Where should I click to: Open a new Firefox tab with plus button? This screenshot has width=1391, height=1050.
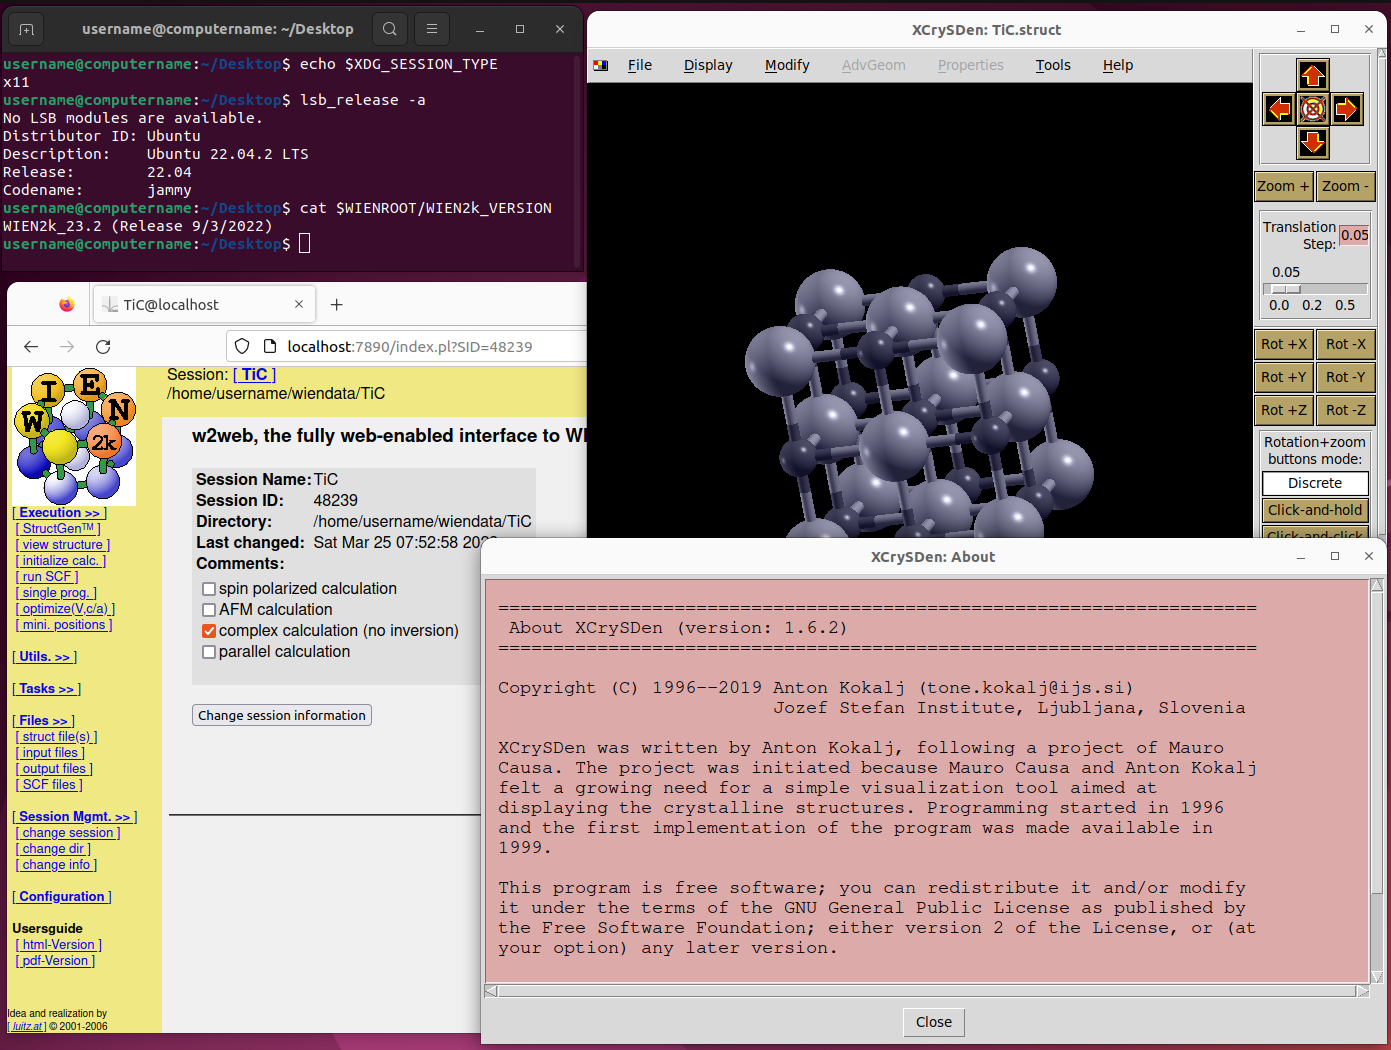337,304
